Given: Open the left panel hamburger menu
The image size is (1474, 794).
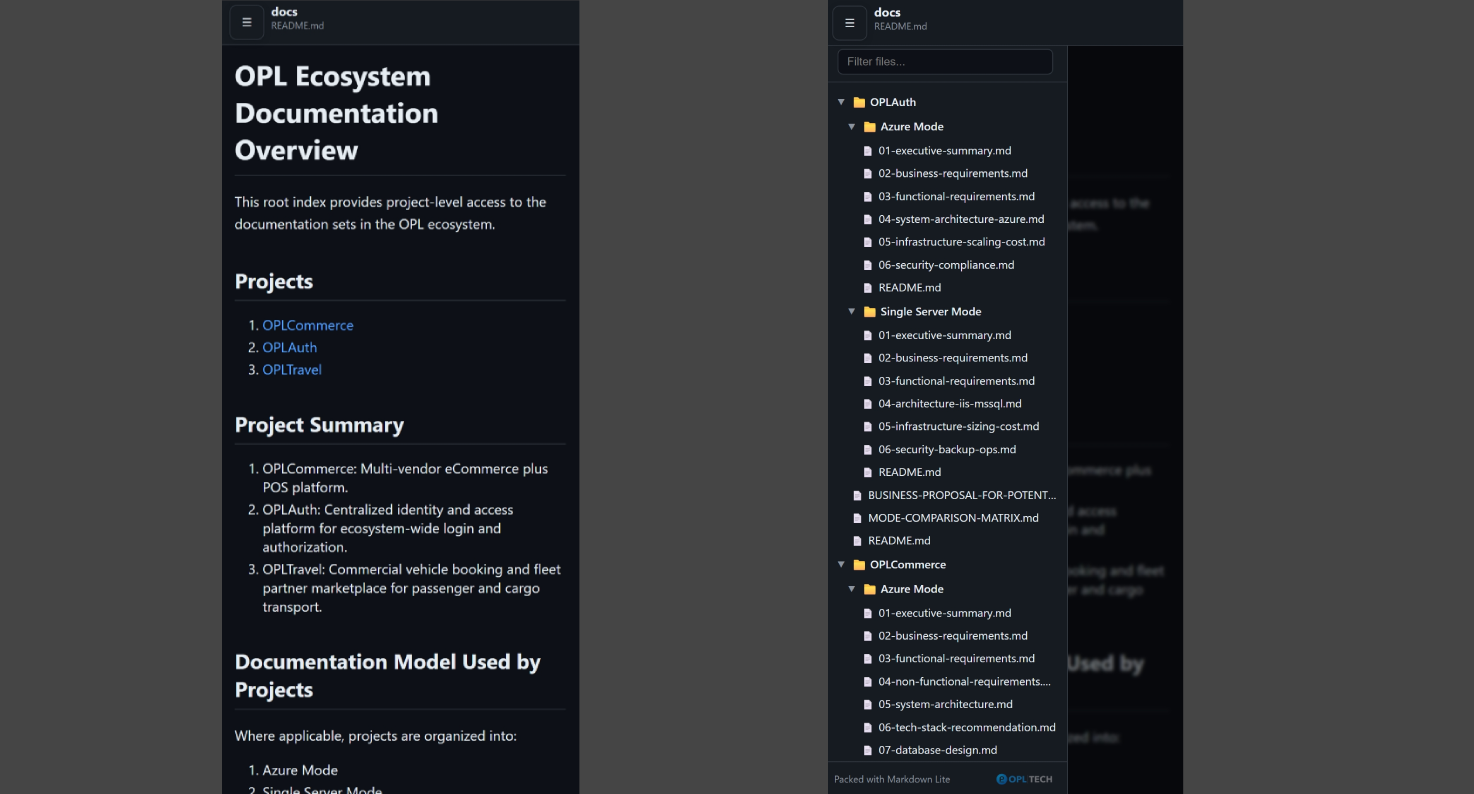Looking at the screenshot, I should [246, 22].
